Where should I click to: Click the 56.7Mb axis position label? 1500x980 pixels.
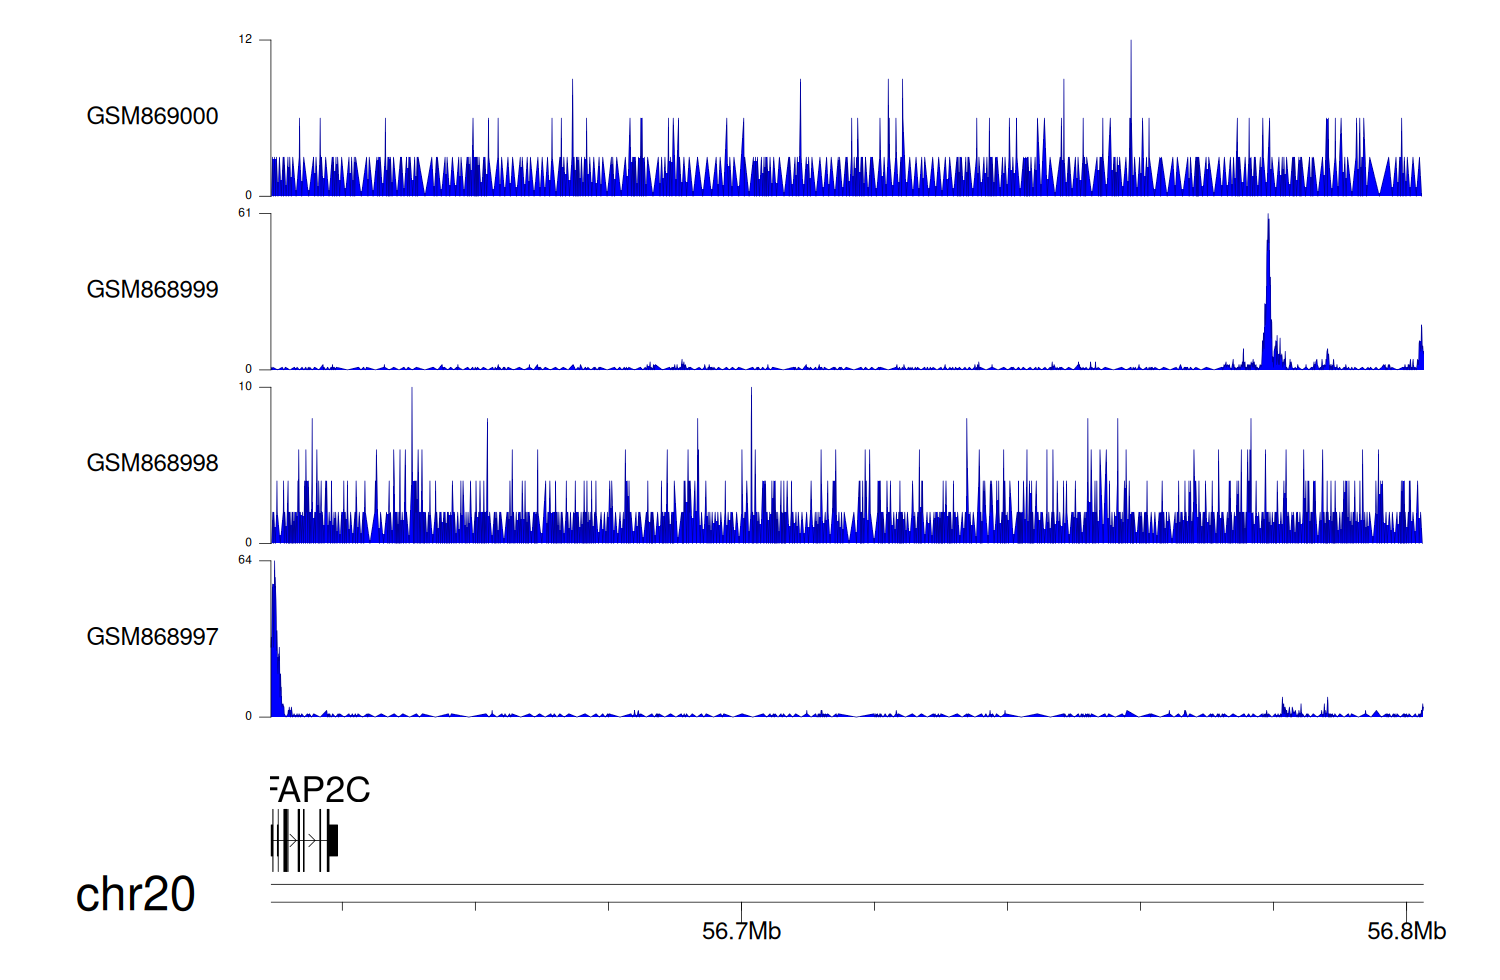[x=741, y=932]
